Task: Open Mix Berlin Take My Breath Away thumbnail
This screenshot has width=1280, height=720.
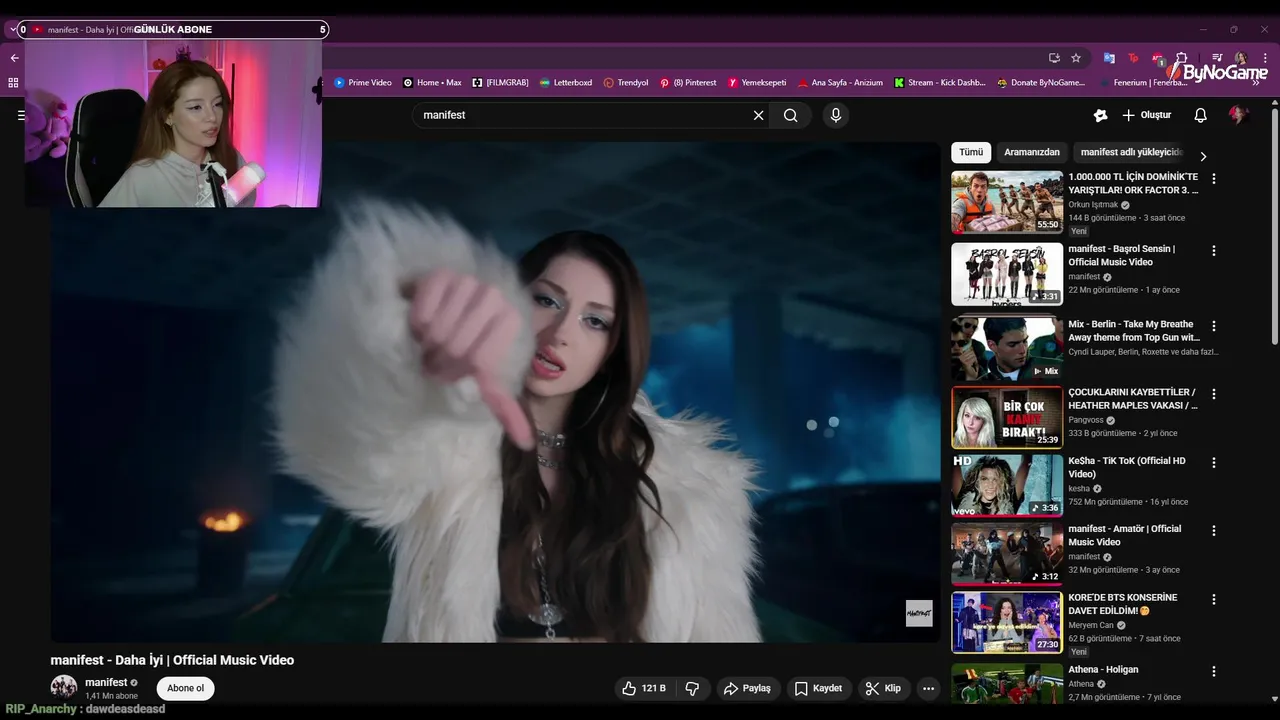Action: pyautogui.click(x=1007, y=348)
